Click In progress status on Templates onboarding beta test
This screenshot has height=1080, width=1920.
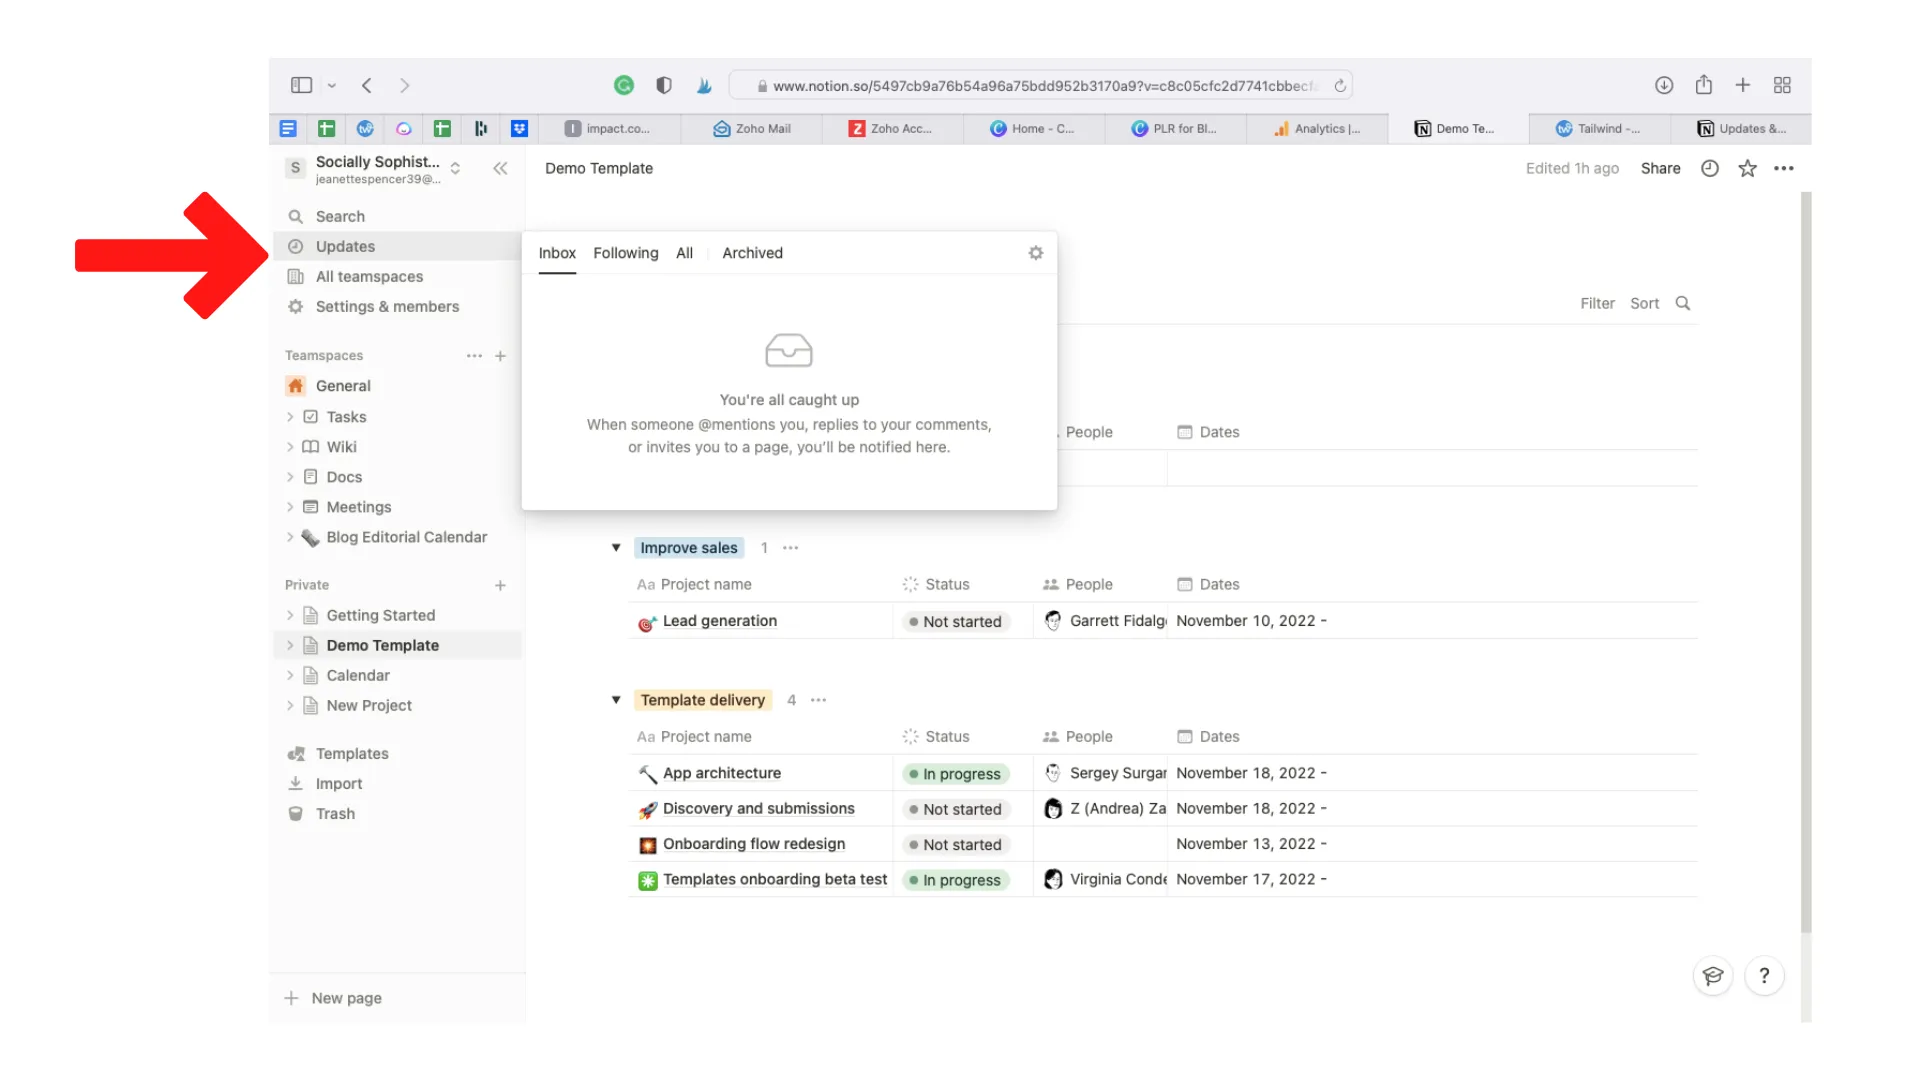[x=955, y=880]
